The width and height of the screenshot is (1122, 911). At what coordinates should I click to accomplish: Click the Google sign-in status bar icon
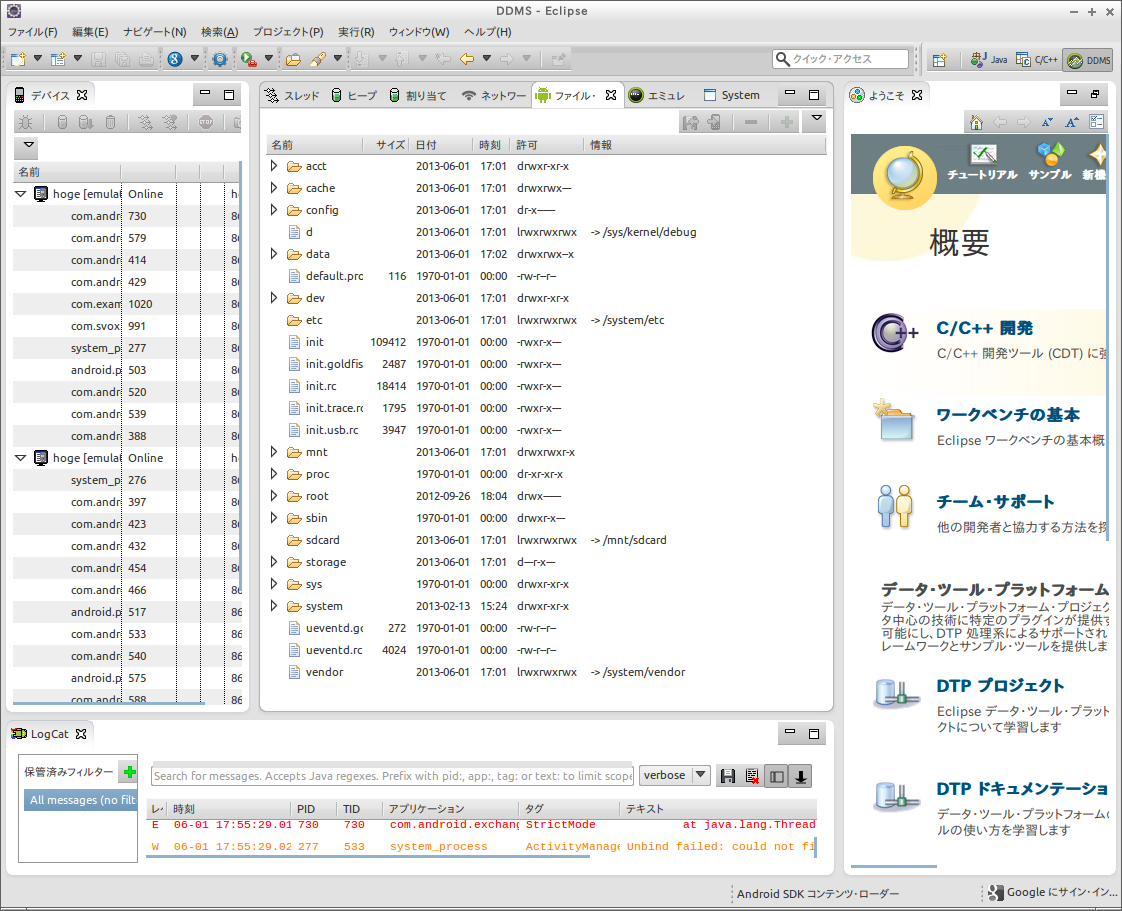(995, 892)
